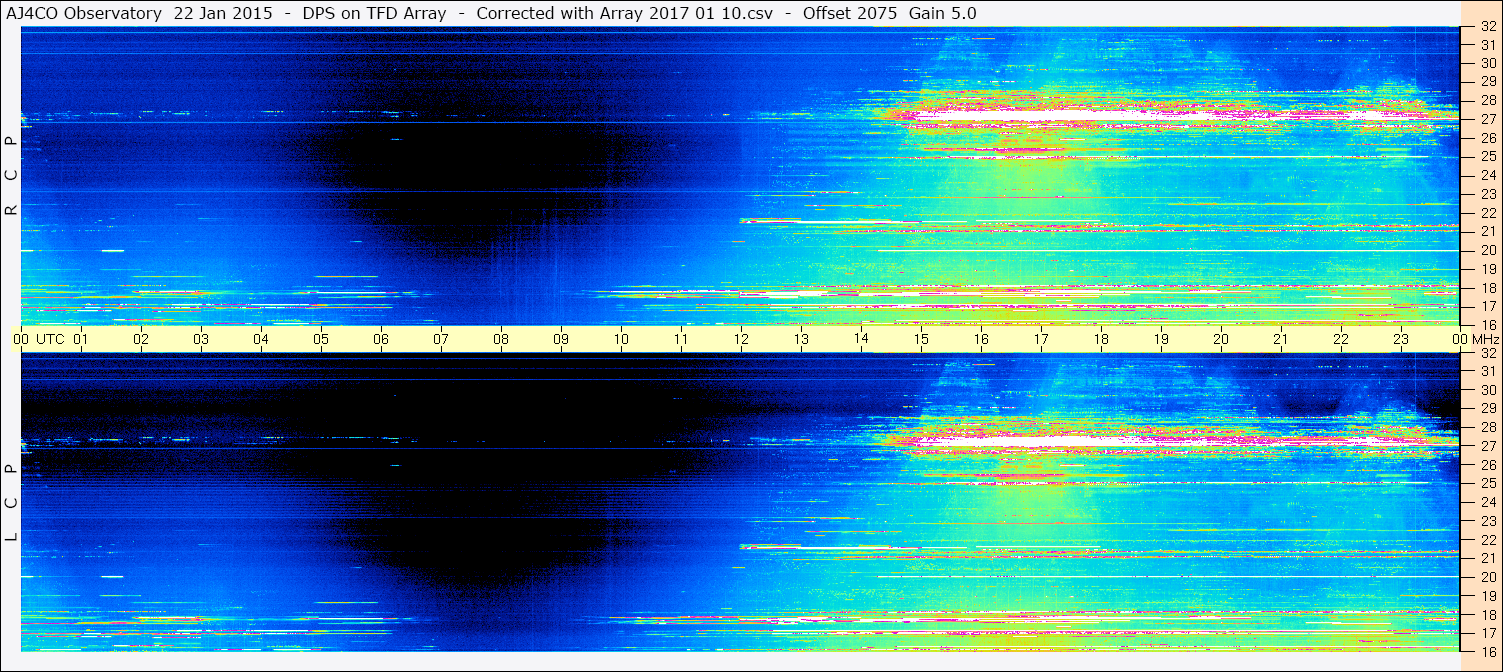Click the 31 MHz label in LCP panel
Image resolution: width=1503 pixels, height=672 pixels.
[1488, 371]
